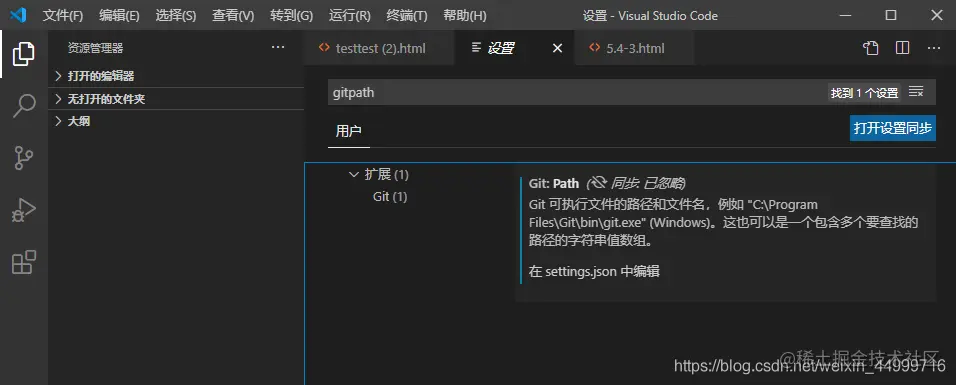956x385 pixels.
Task: Click 在 settings.json 中编辑 link
Action: [x=594, y=272]
